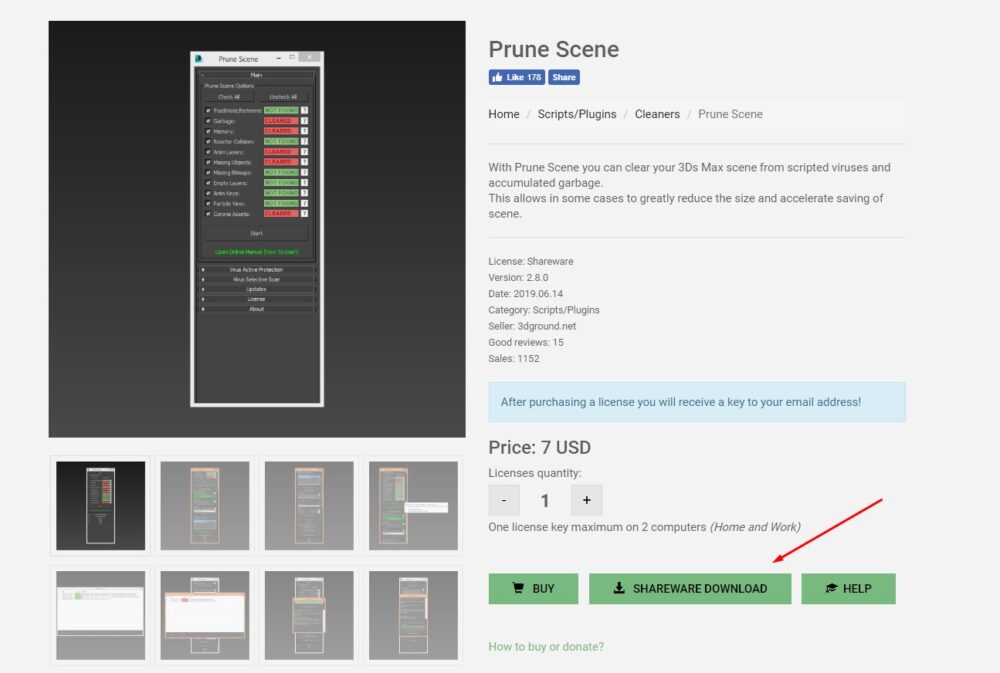Viewport: 1000px width, 673px height.
Task: Disable the Anim Layers checkbox
Action: click(x=208, y=150)
